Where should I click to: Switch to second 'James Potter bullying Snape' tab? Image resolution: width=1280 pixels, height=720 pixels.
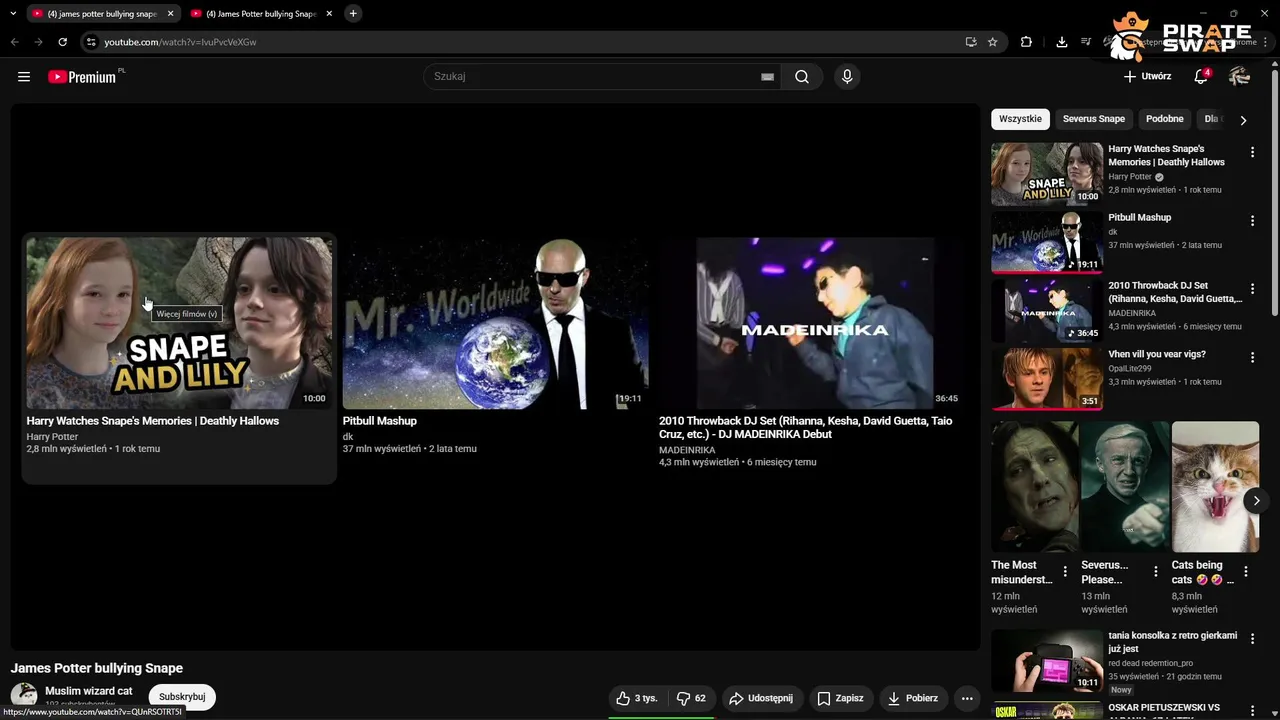coord(262,14)
